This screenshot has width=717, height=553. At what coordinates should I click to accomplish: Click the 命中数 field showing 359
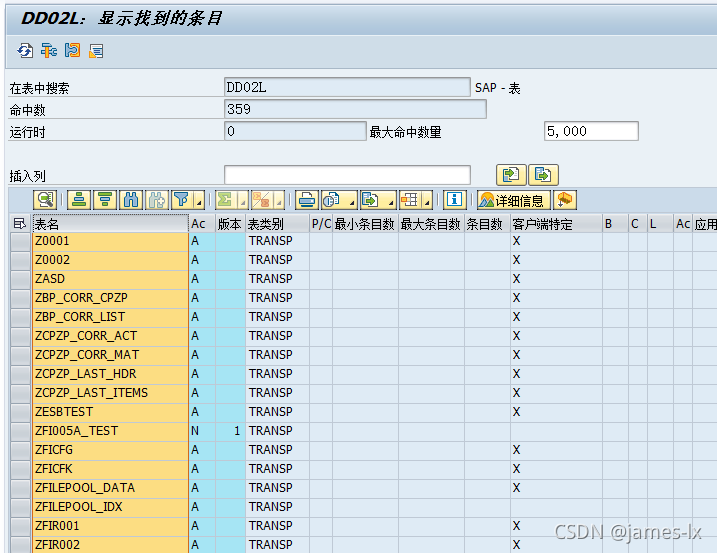[x=355, y=109]
